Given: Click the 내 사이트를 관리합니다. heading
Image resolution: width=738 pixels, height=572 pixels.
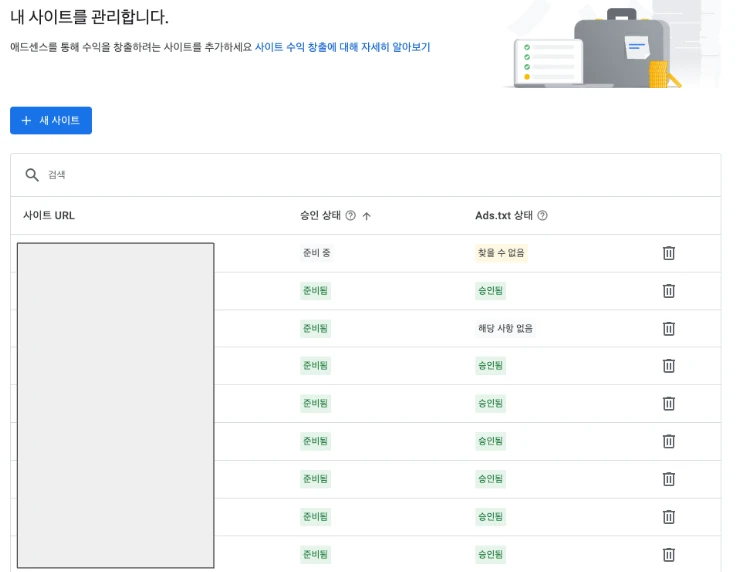Looking at the screenshot, I should (x=89, y=17).
